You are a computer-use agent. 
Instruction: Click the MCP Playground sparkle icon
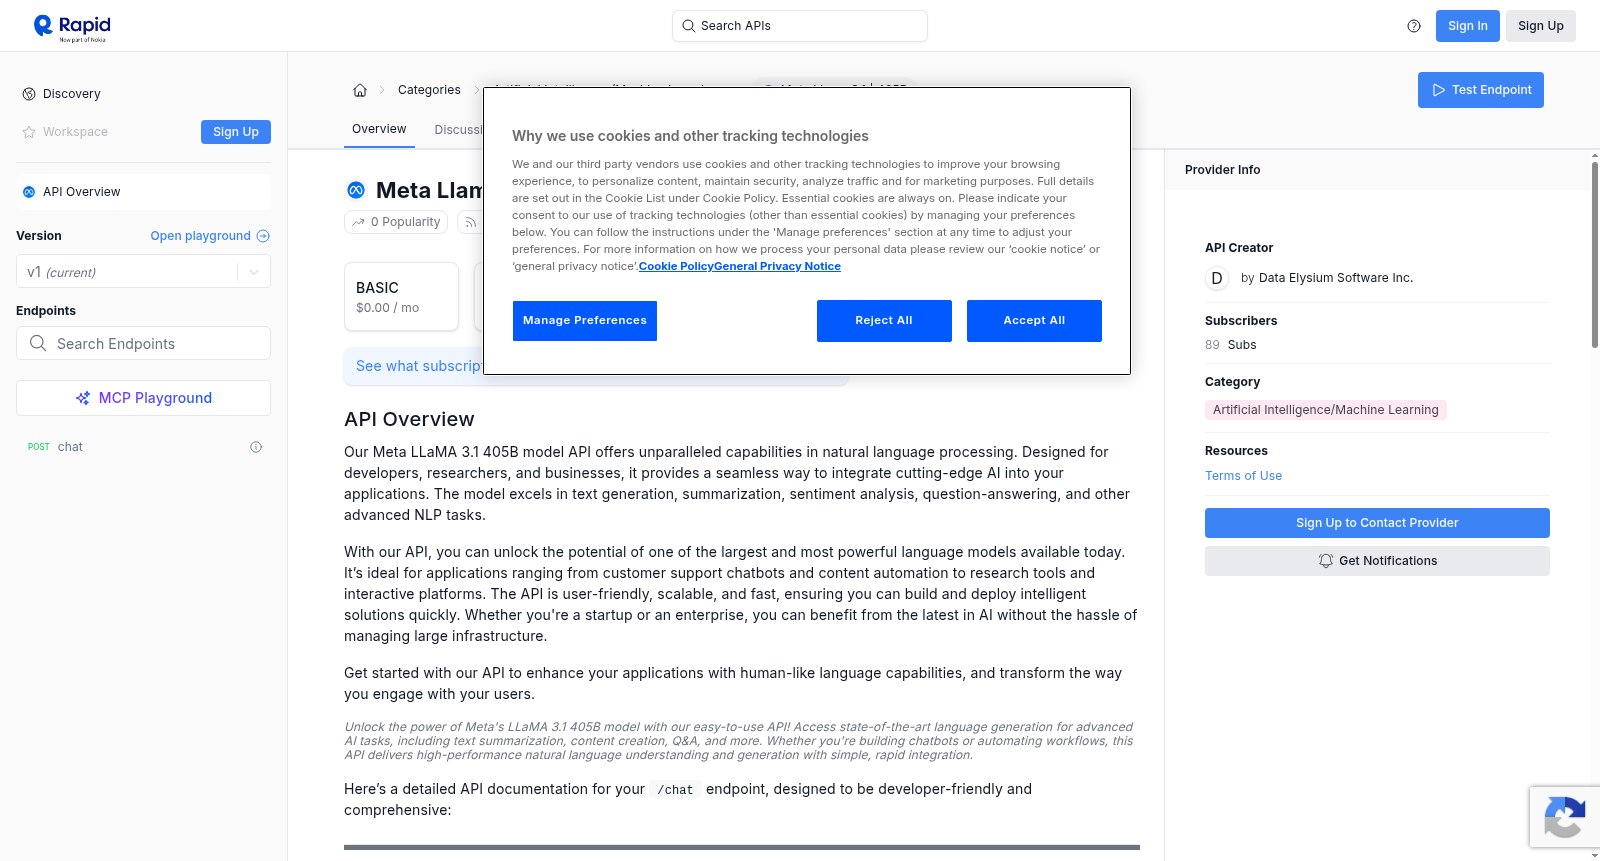coord(83,398)
